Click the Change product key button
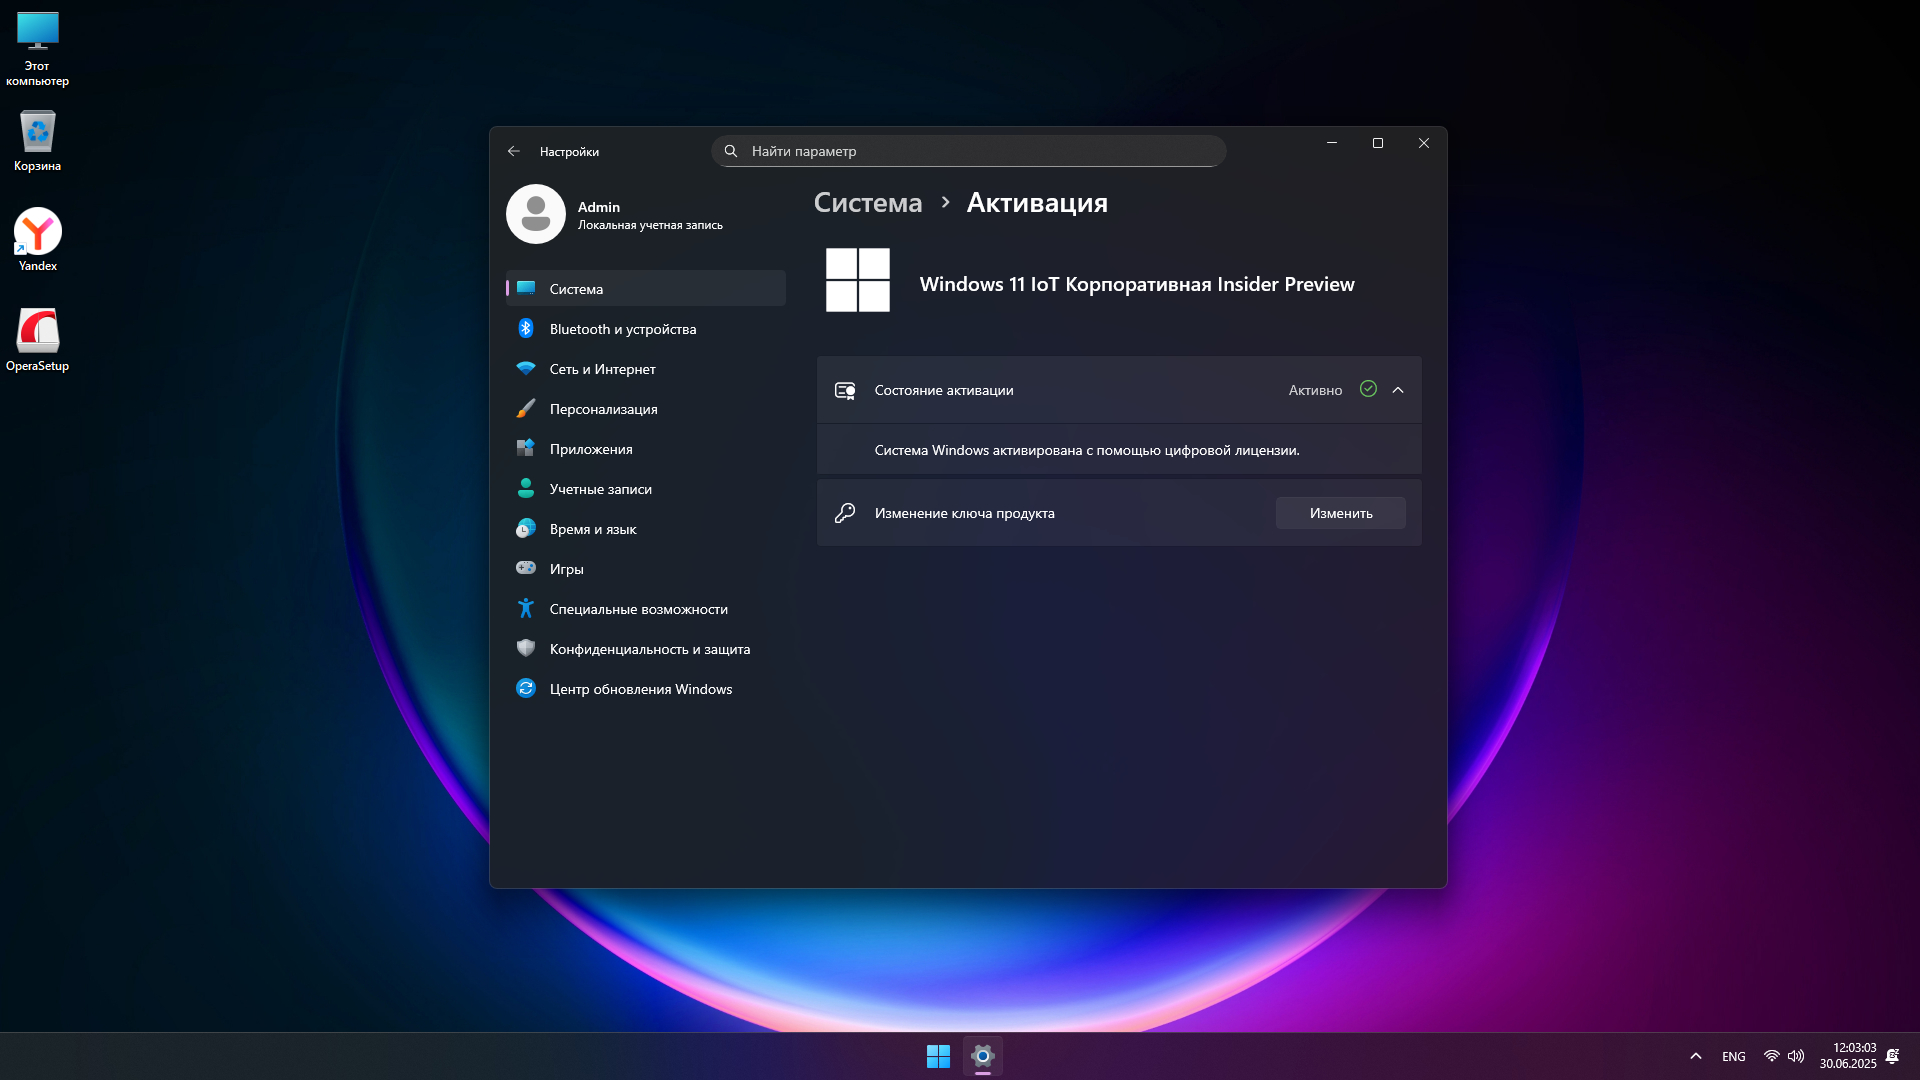Image resolution: width=1920 pixels, height=1080 pixels. point(1340,513)
